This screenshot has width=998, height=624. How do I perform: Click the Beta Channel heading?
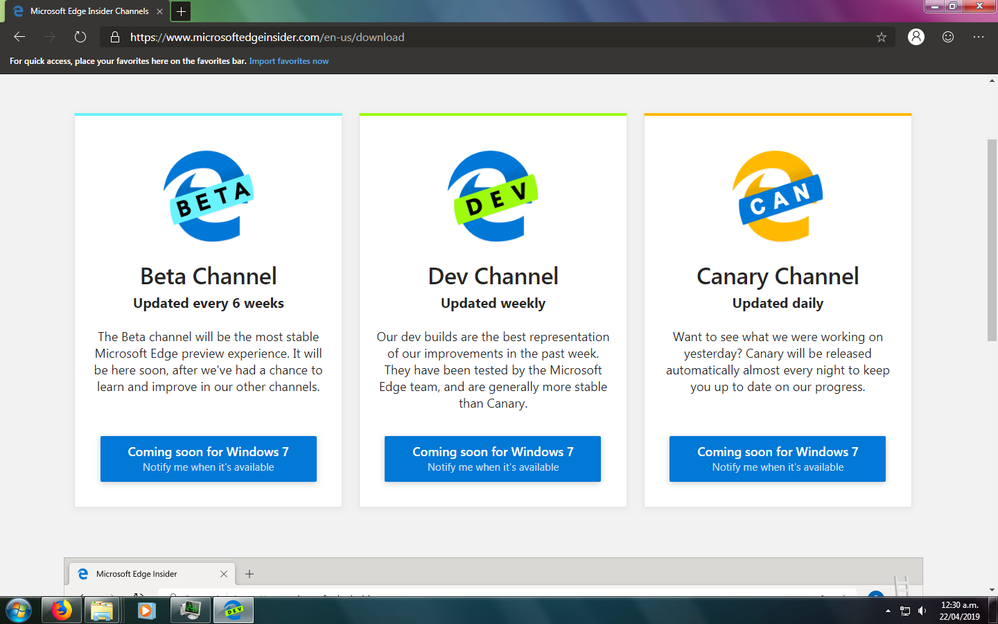[x=208, y=276]
